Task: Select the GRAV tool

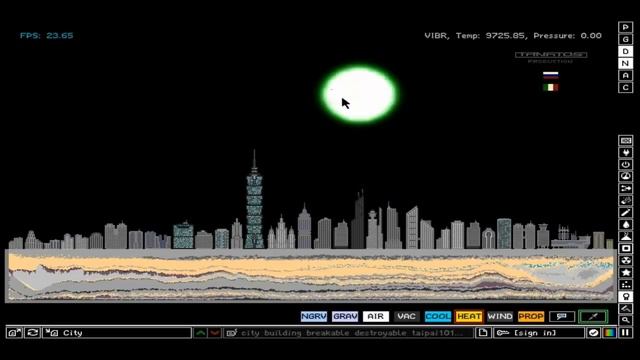Action: point(345,316)
